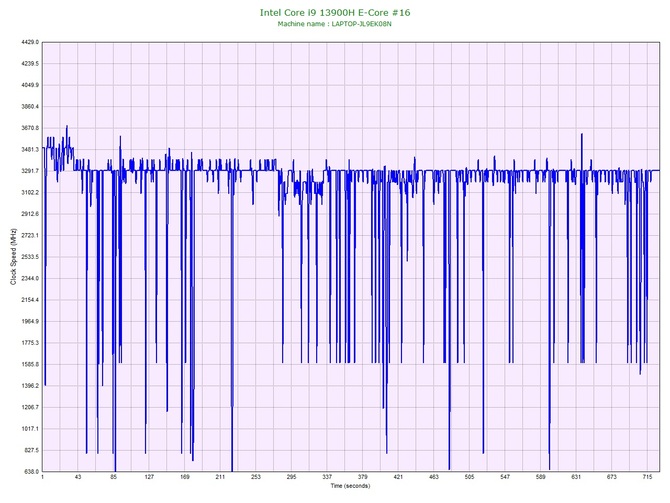Click the 253 seconds x-axis tick label
The height and width of the screenshot is (503, 670).
pyautogui.click(x=256, y=477)
